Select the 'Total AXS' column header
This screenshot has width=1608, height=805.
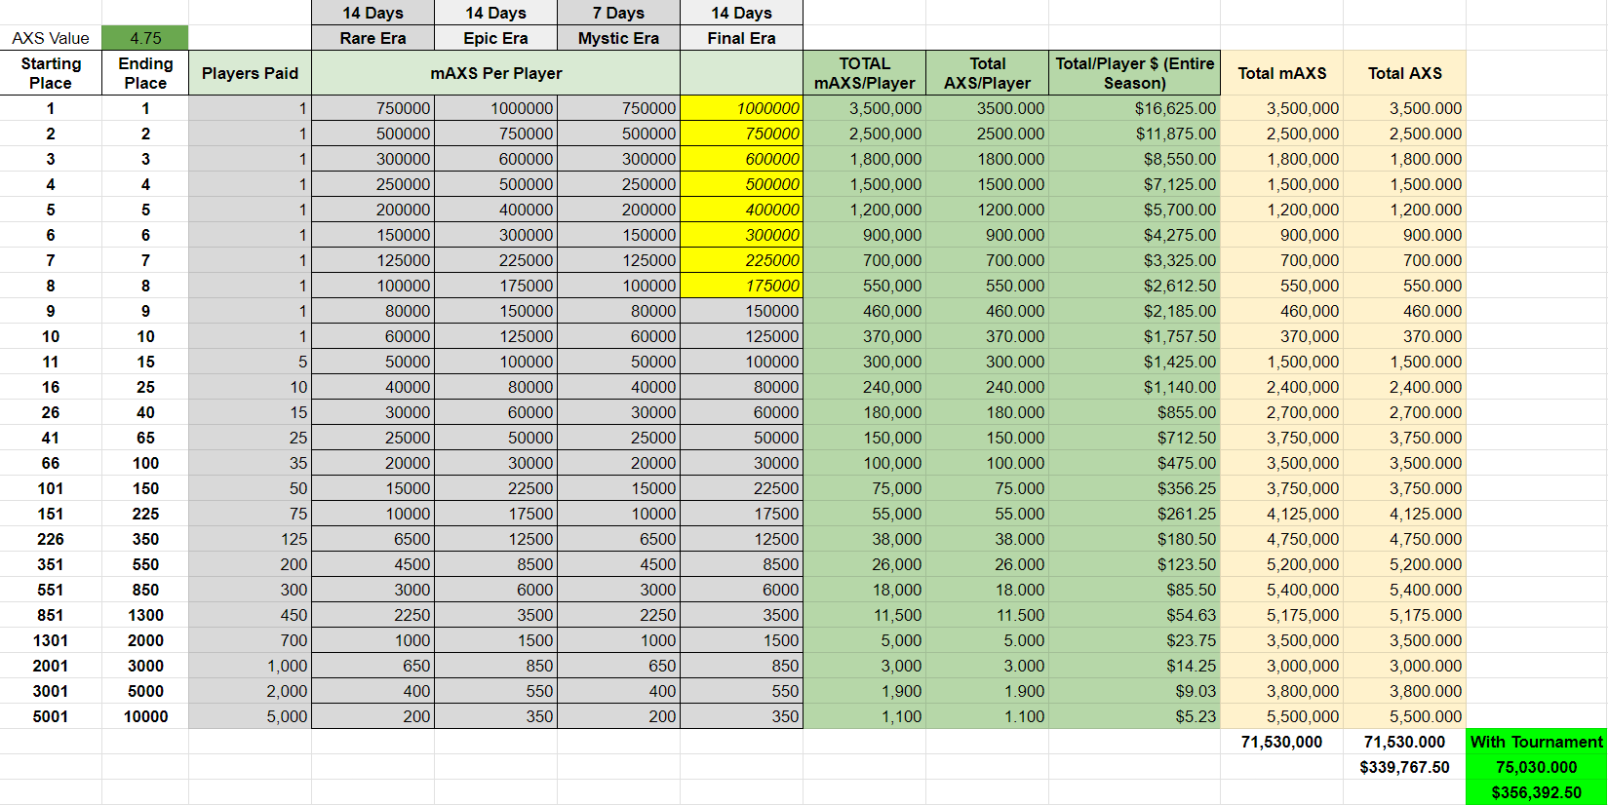(x=1405, y=73)
